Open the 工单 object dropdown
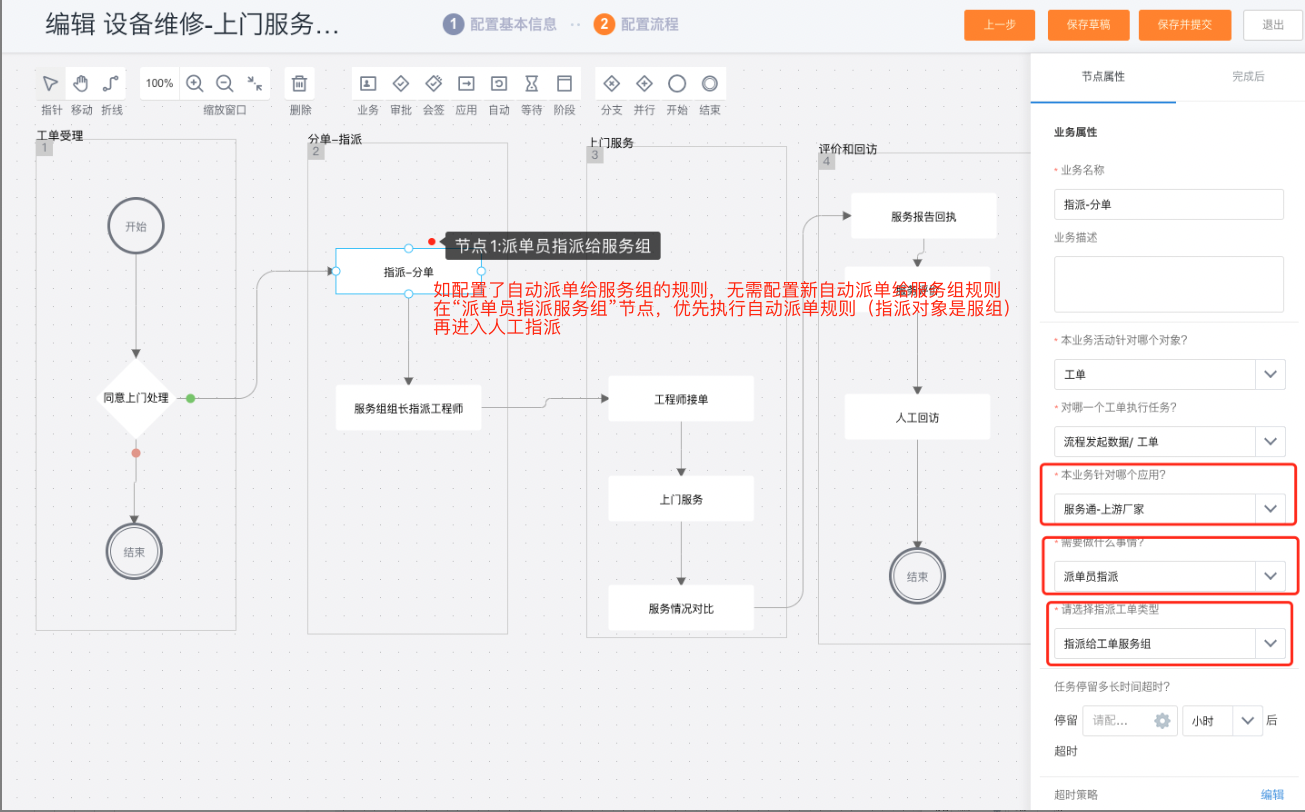Viewport: 1305px width, 812px height. click(x=1169, y=374)
